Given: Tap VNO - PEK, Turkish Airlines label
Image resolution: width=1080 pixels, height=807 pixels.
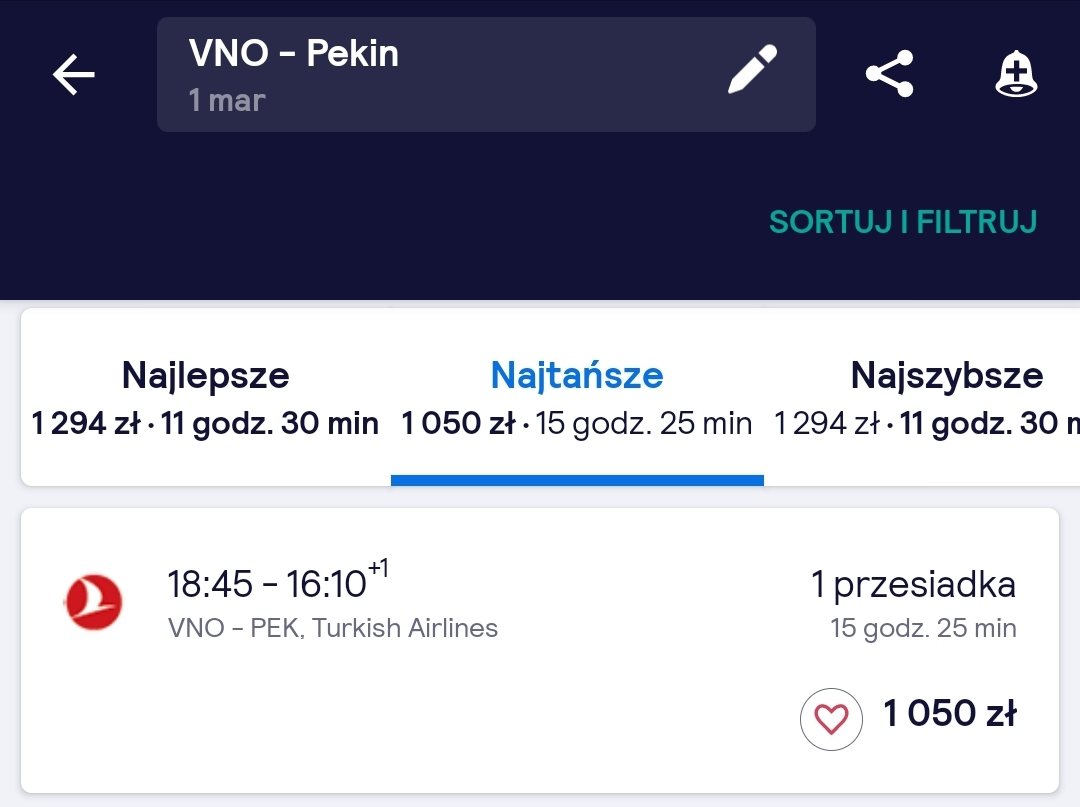Looking at the screenshot, I should point(333,628).
